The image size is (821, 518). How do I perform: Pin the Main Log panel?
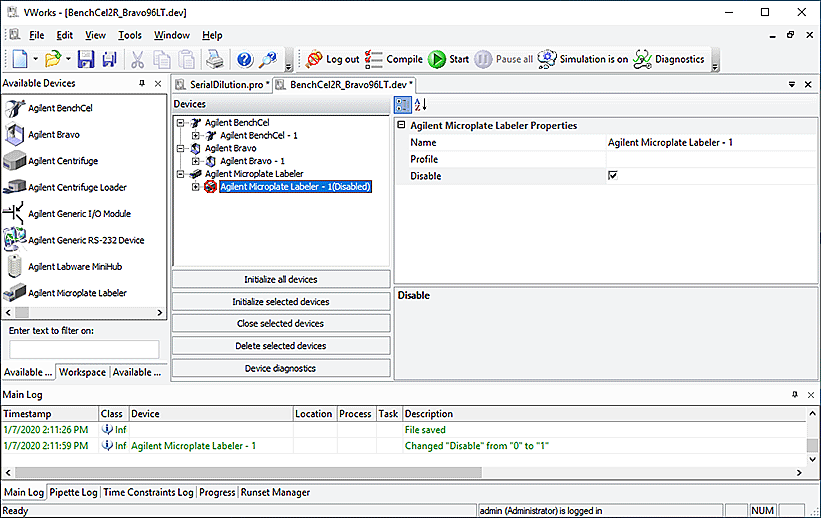pos(795,394)
